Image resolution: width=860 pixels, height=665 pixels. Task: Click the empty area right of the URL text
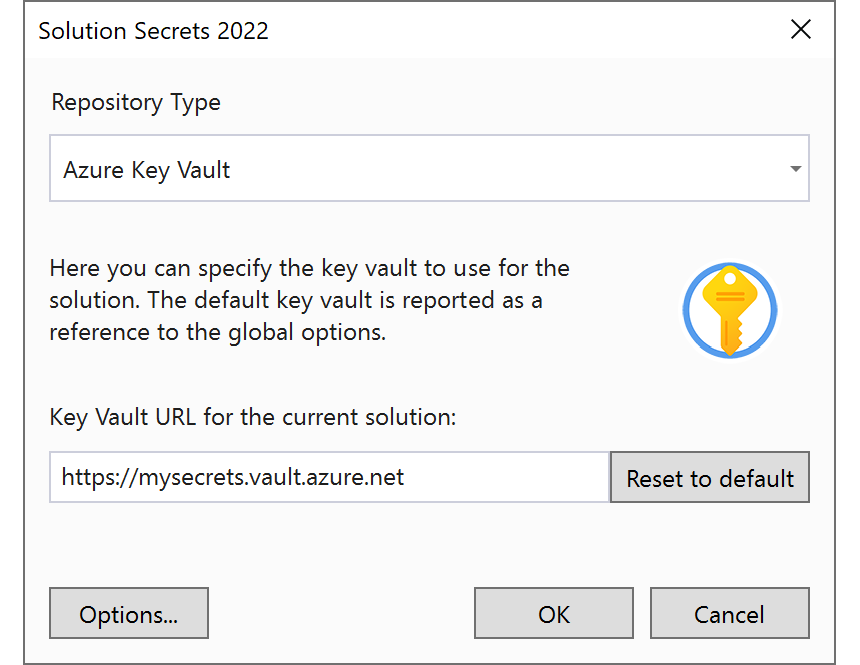point(505,477)
